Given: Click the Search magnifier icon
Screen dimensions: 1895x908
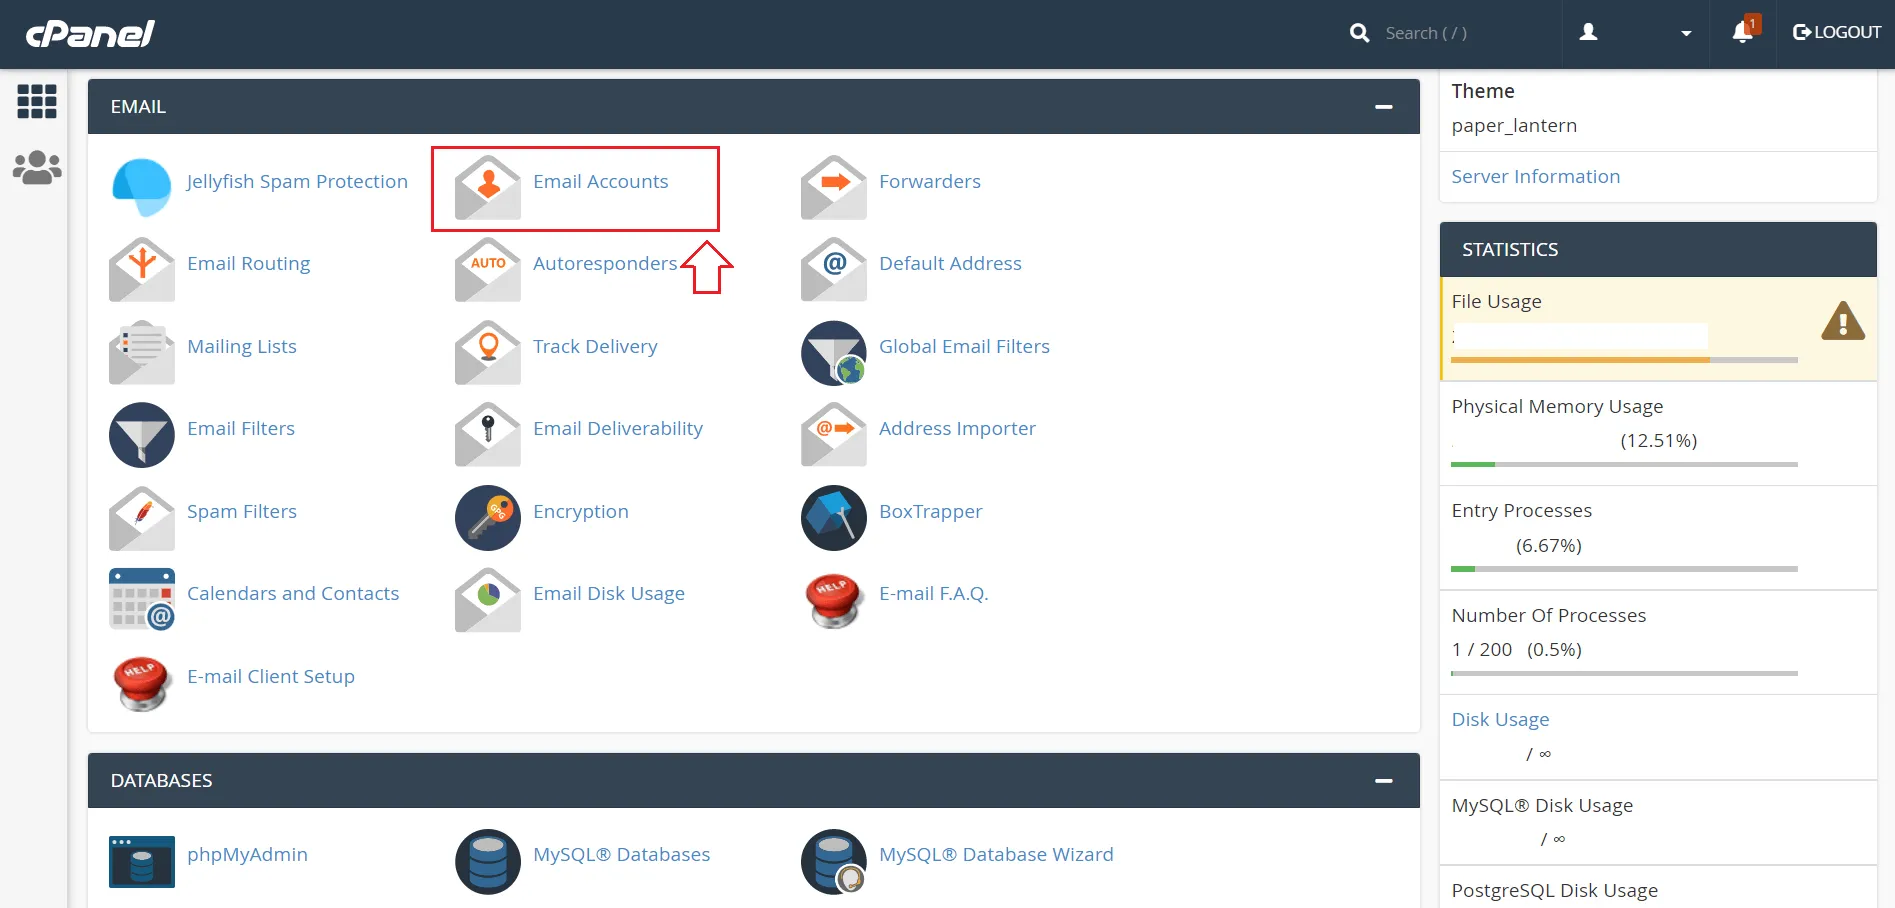Looking at the screenshot, I should pos(1359,33).
